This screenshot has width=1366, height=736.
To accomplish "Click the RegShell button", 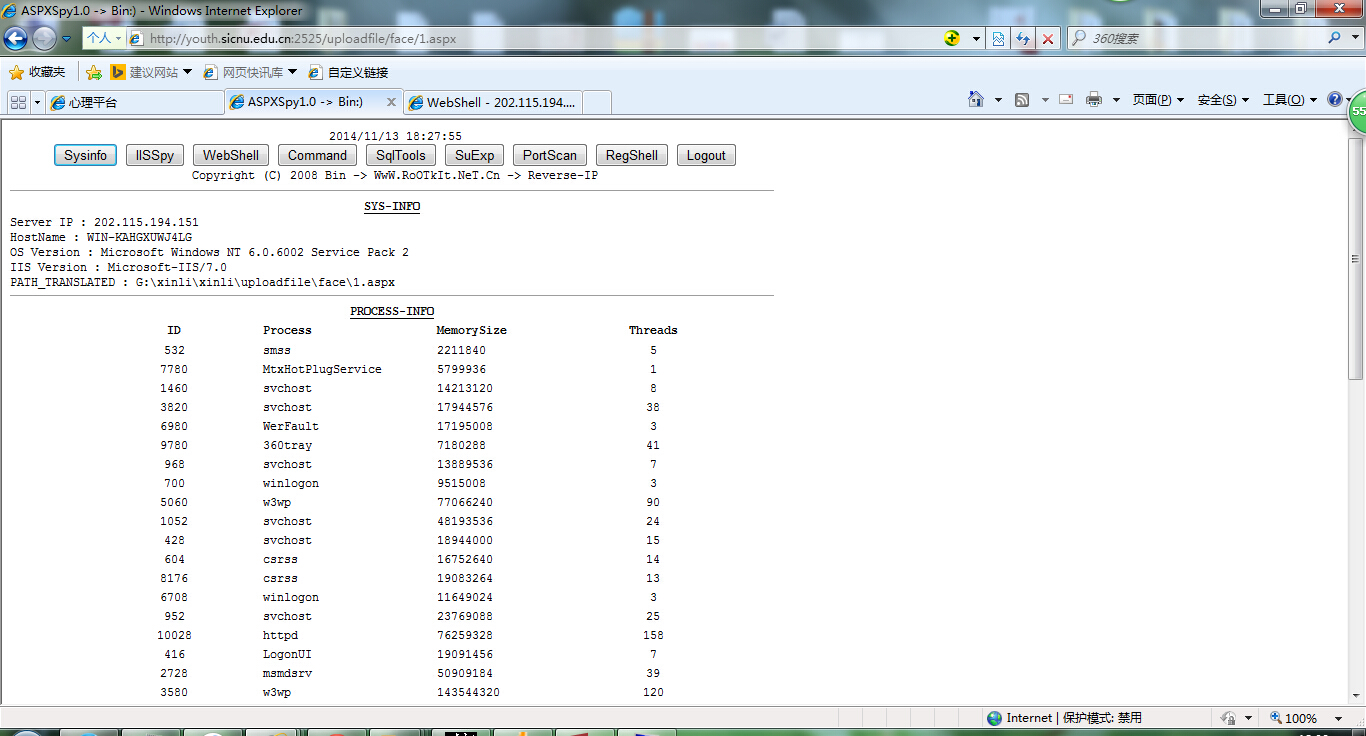I will [x=632, y=155].
